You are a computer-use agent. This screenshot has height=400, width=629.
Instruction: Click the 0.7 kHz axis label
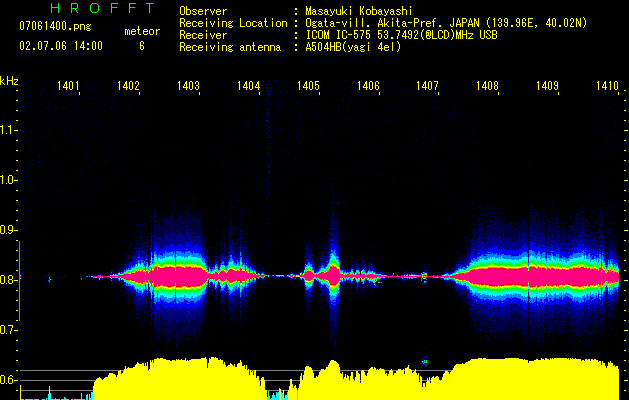[8, 330]
